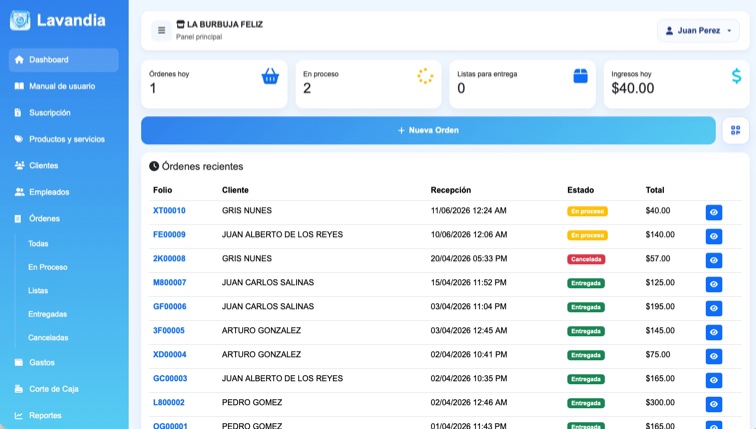Click client name PEDRO GOMEZ in L800002 row
This screenshot has height=429, width=756.
click(x=252, y=402)
